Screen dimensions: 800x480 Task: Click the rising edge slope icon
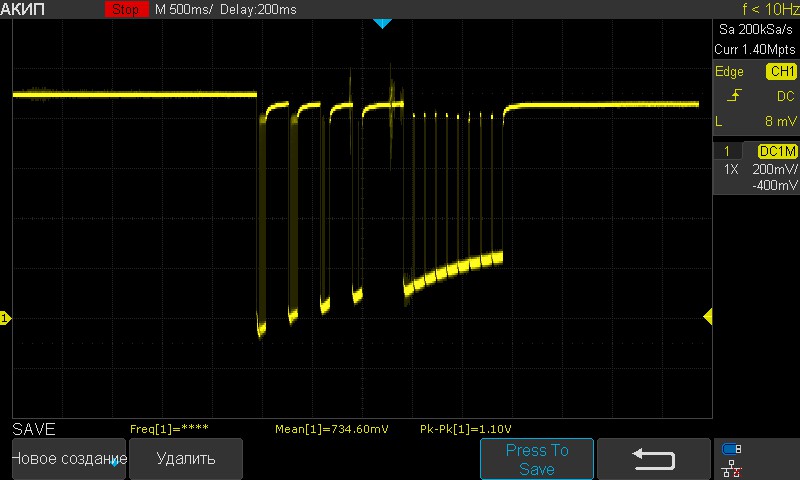coord(734,95)
